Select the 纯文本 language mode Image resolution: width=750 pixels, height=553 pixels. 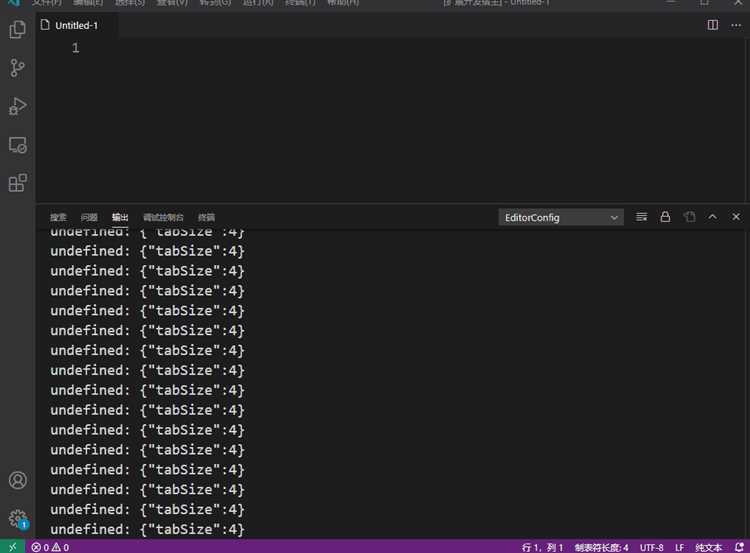coord(708,547)
